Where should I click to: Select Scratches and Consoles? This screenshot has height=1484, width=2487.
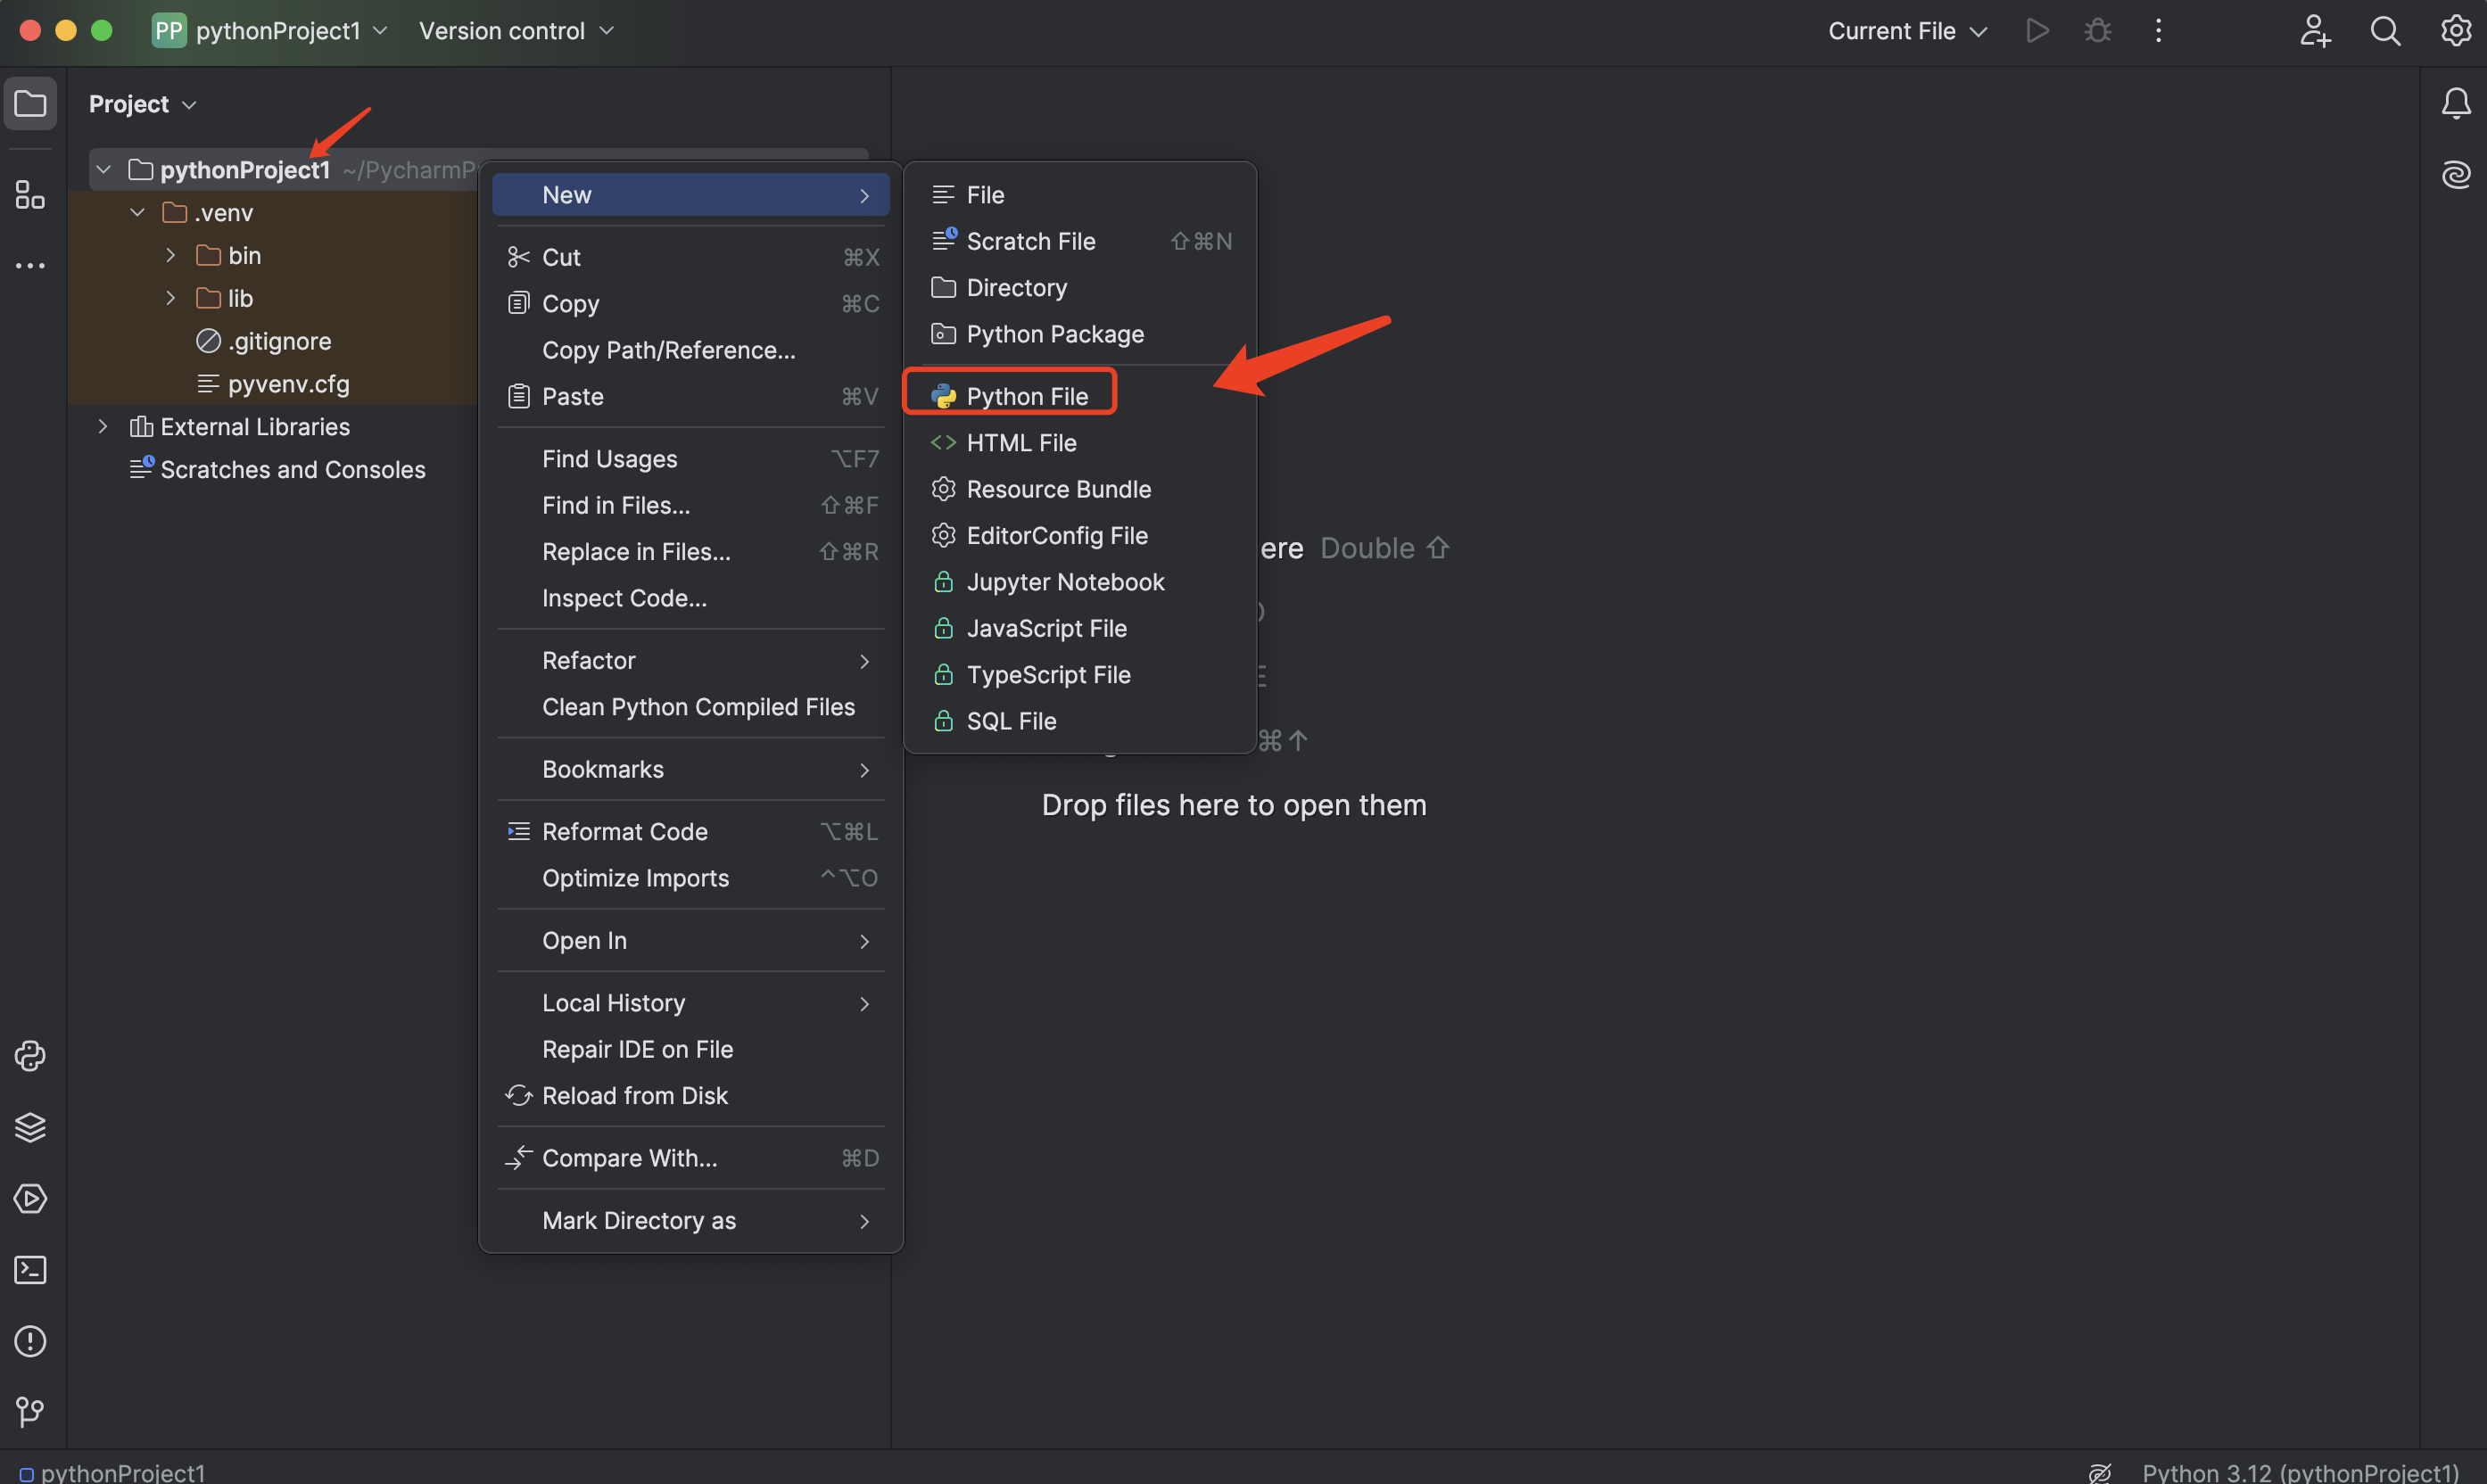(278, 470)
